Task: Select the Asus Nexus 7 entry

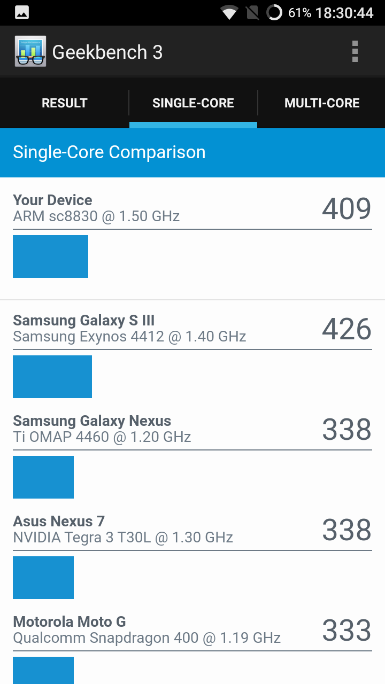Action: coord(192,558)
